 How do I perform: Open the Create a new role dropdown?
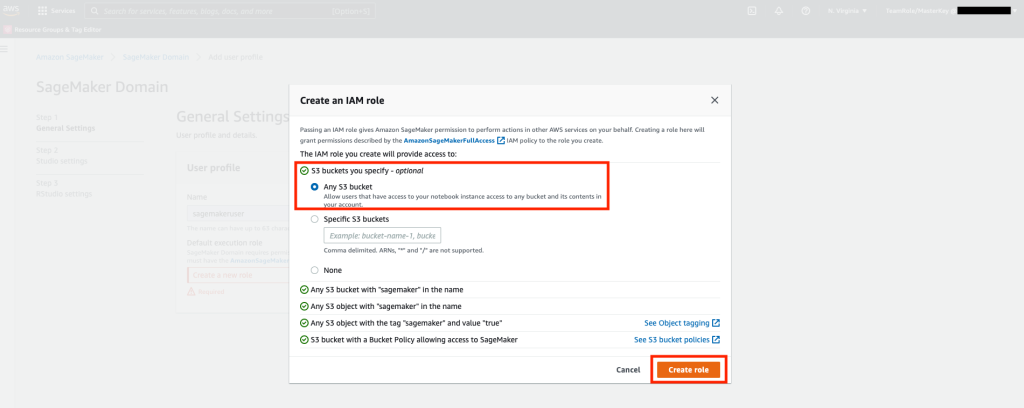238,275
